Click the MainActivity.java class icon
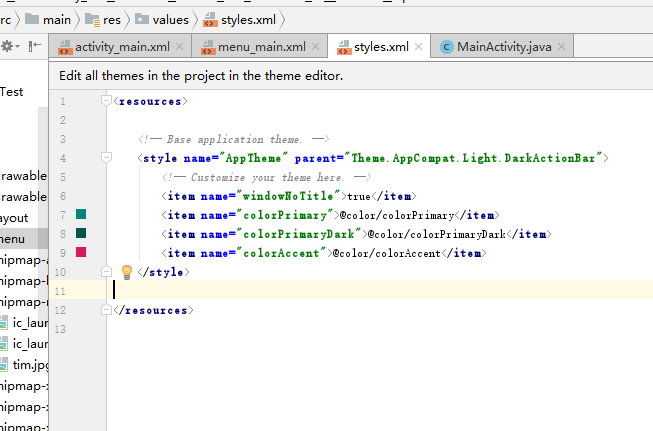 pos(446,47)
